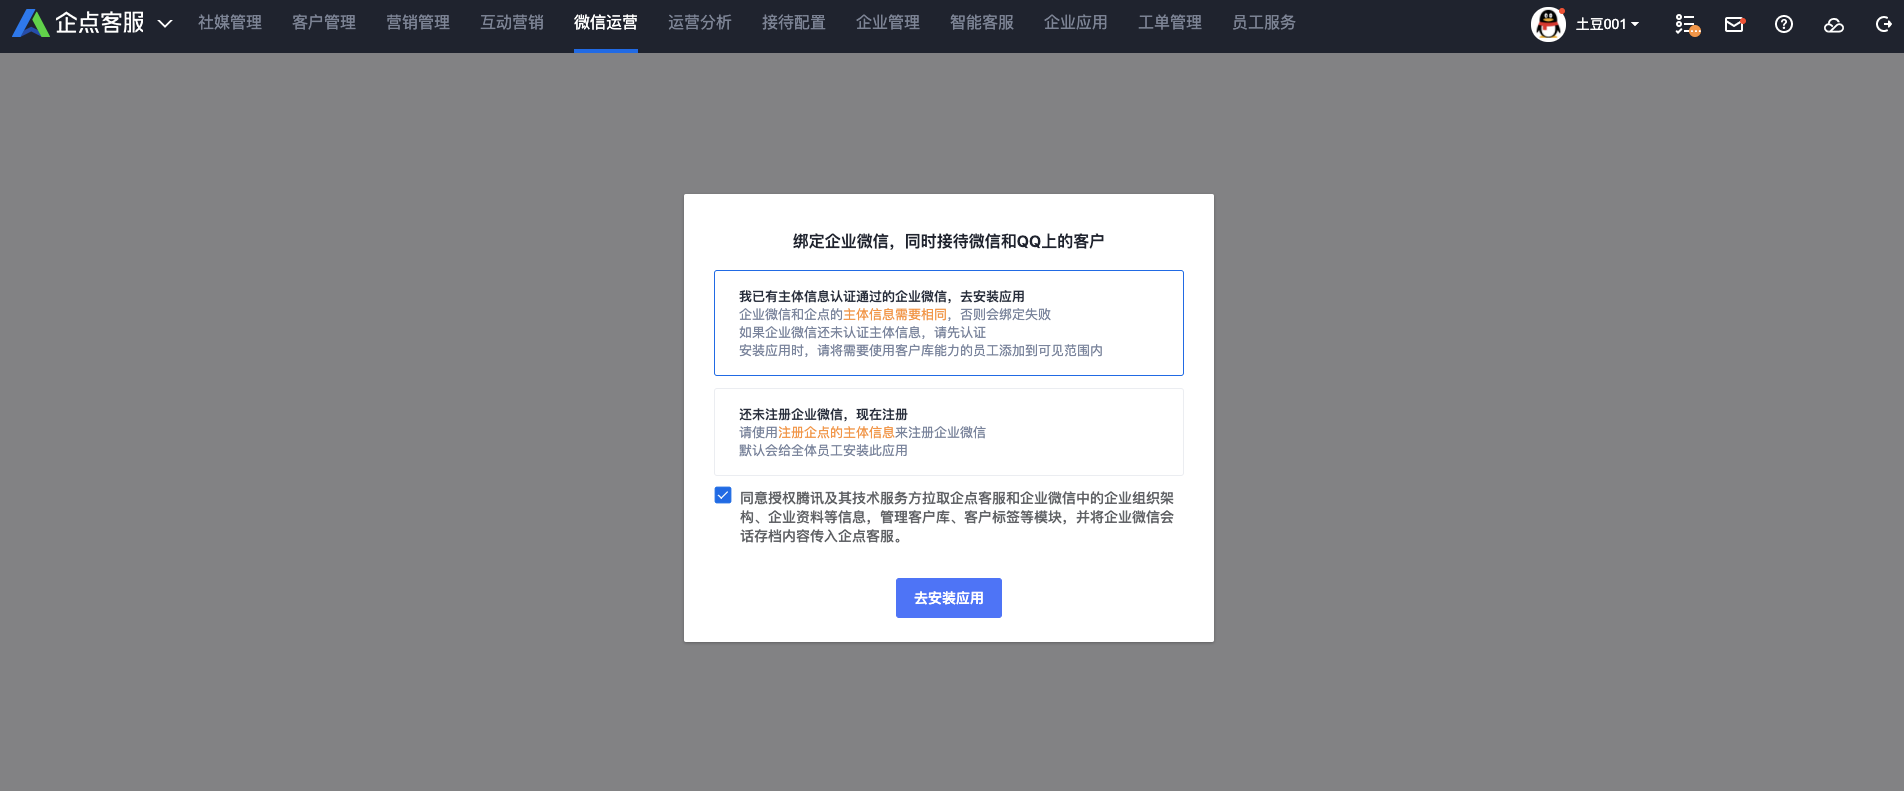Select the 我已有主体信息认证通过的企业微信 option card

[949, 323]
